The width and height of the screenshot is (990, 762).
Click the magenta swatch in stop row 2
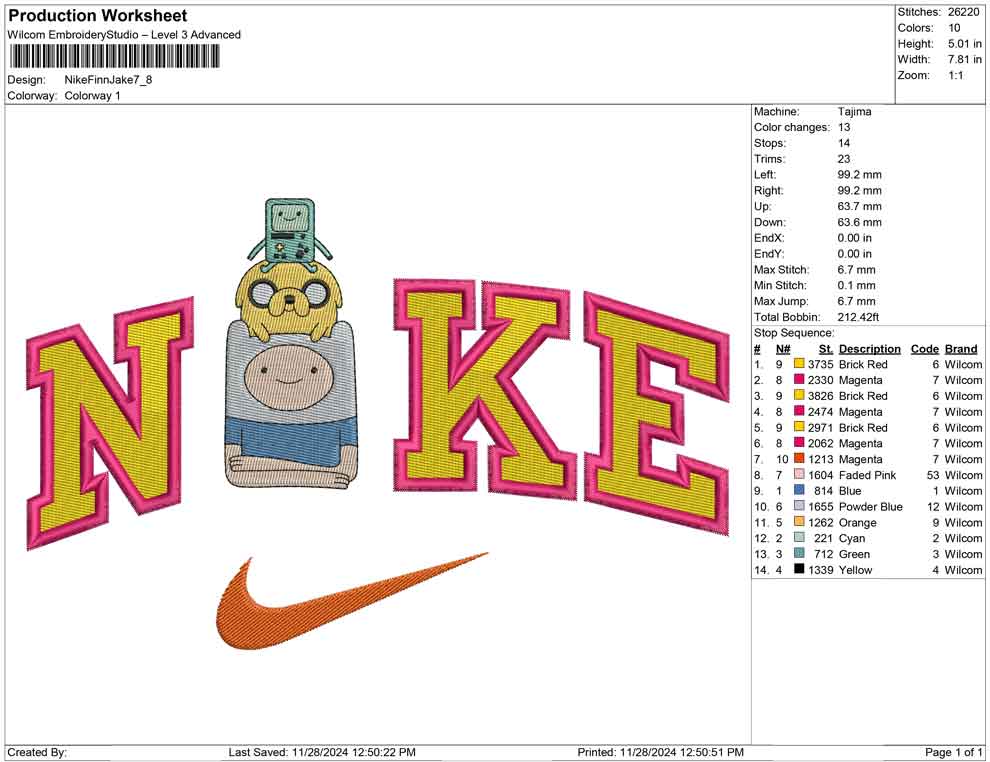799,380
